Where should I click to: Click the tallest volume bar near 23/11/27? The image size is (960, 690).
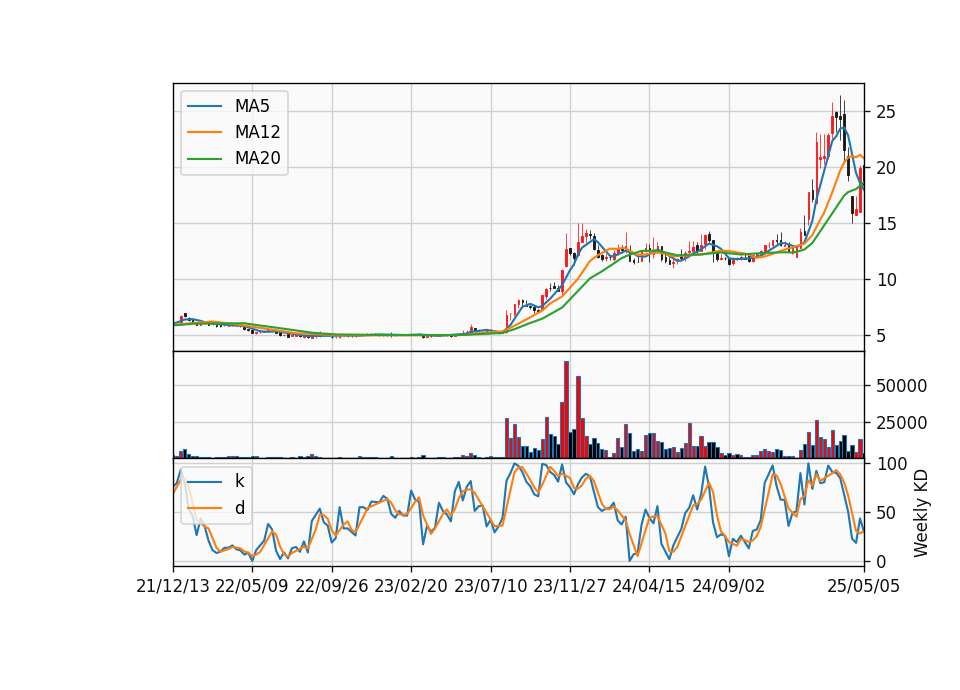click(566, 410)
